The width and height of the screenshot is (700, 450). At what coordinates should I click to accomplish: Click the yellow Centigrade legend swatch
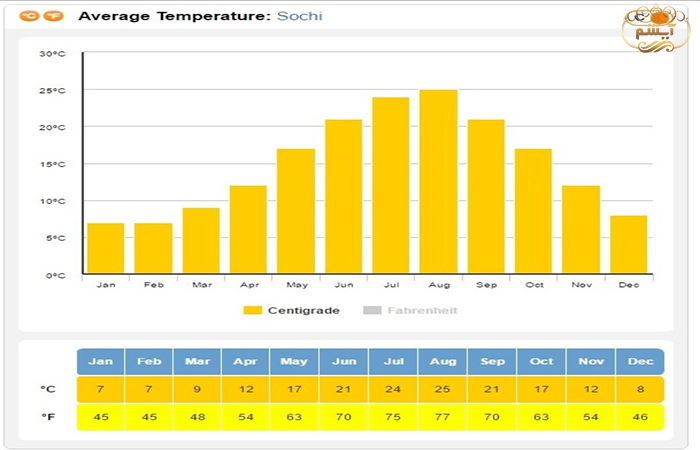tap(253, 310)
